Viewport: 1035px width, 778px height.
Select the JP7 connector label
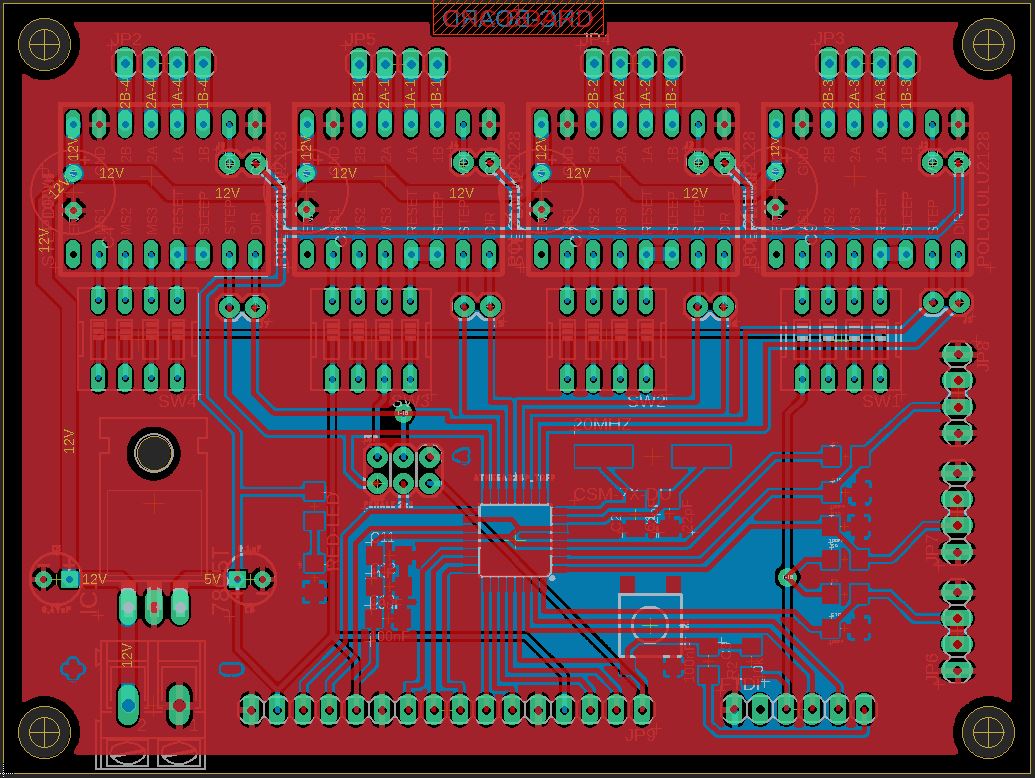[931, 548]
